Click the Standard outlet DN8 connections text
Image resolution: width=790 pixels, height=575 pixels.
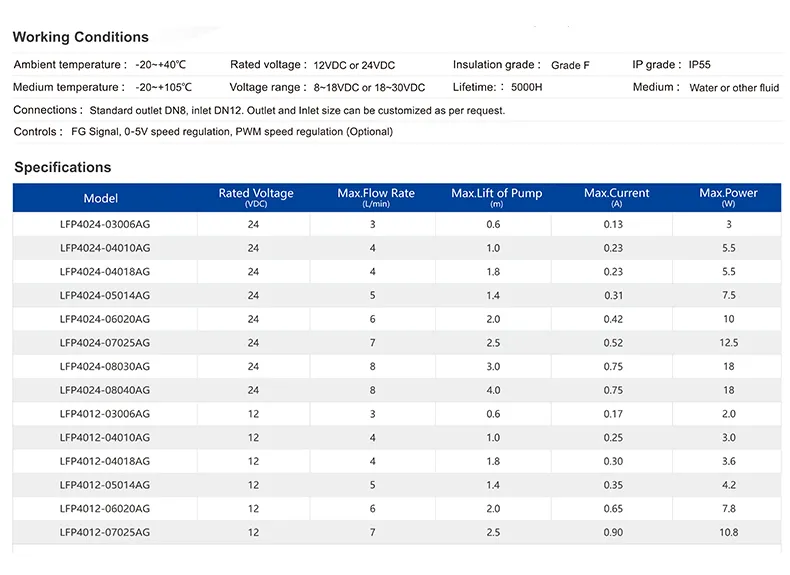(x=297, y=110)
